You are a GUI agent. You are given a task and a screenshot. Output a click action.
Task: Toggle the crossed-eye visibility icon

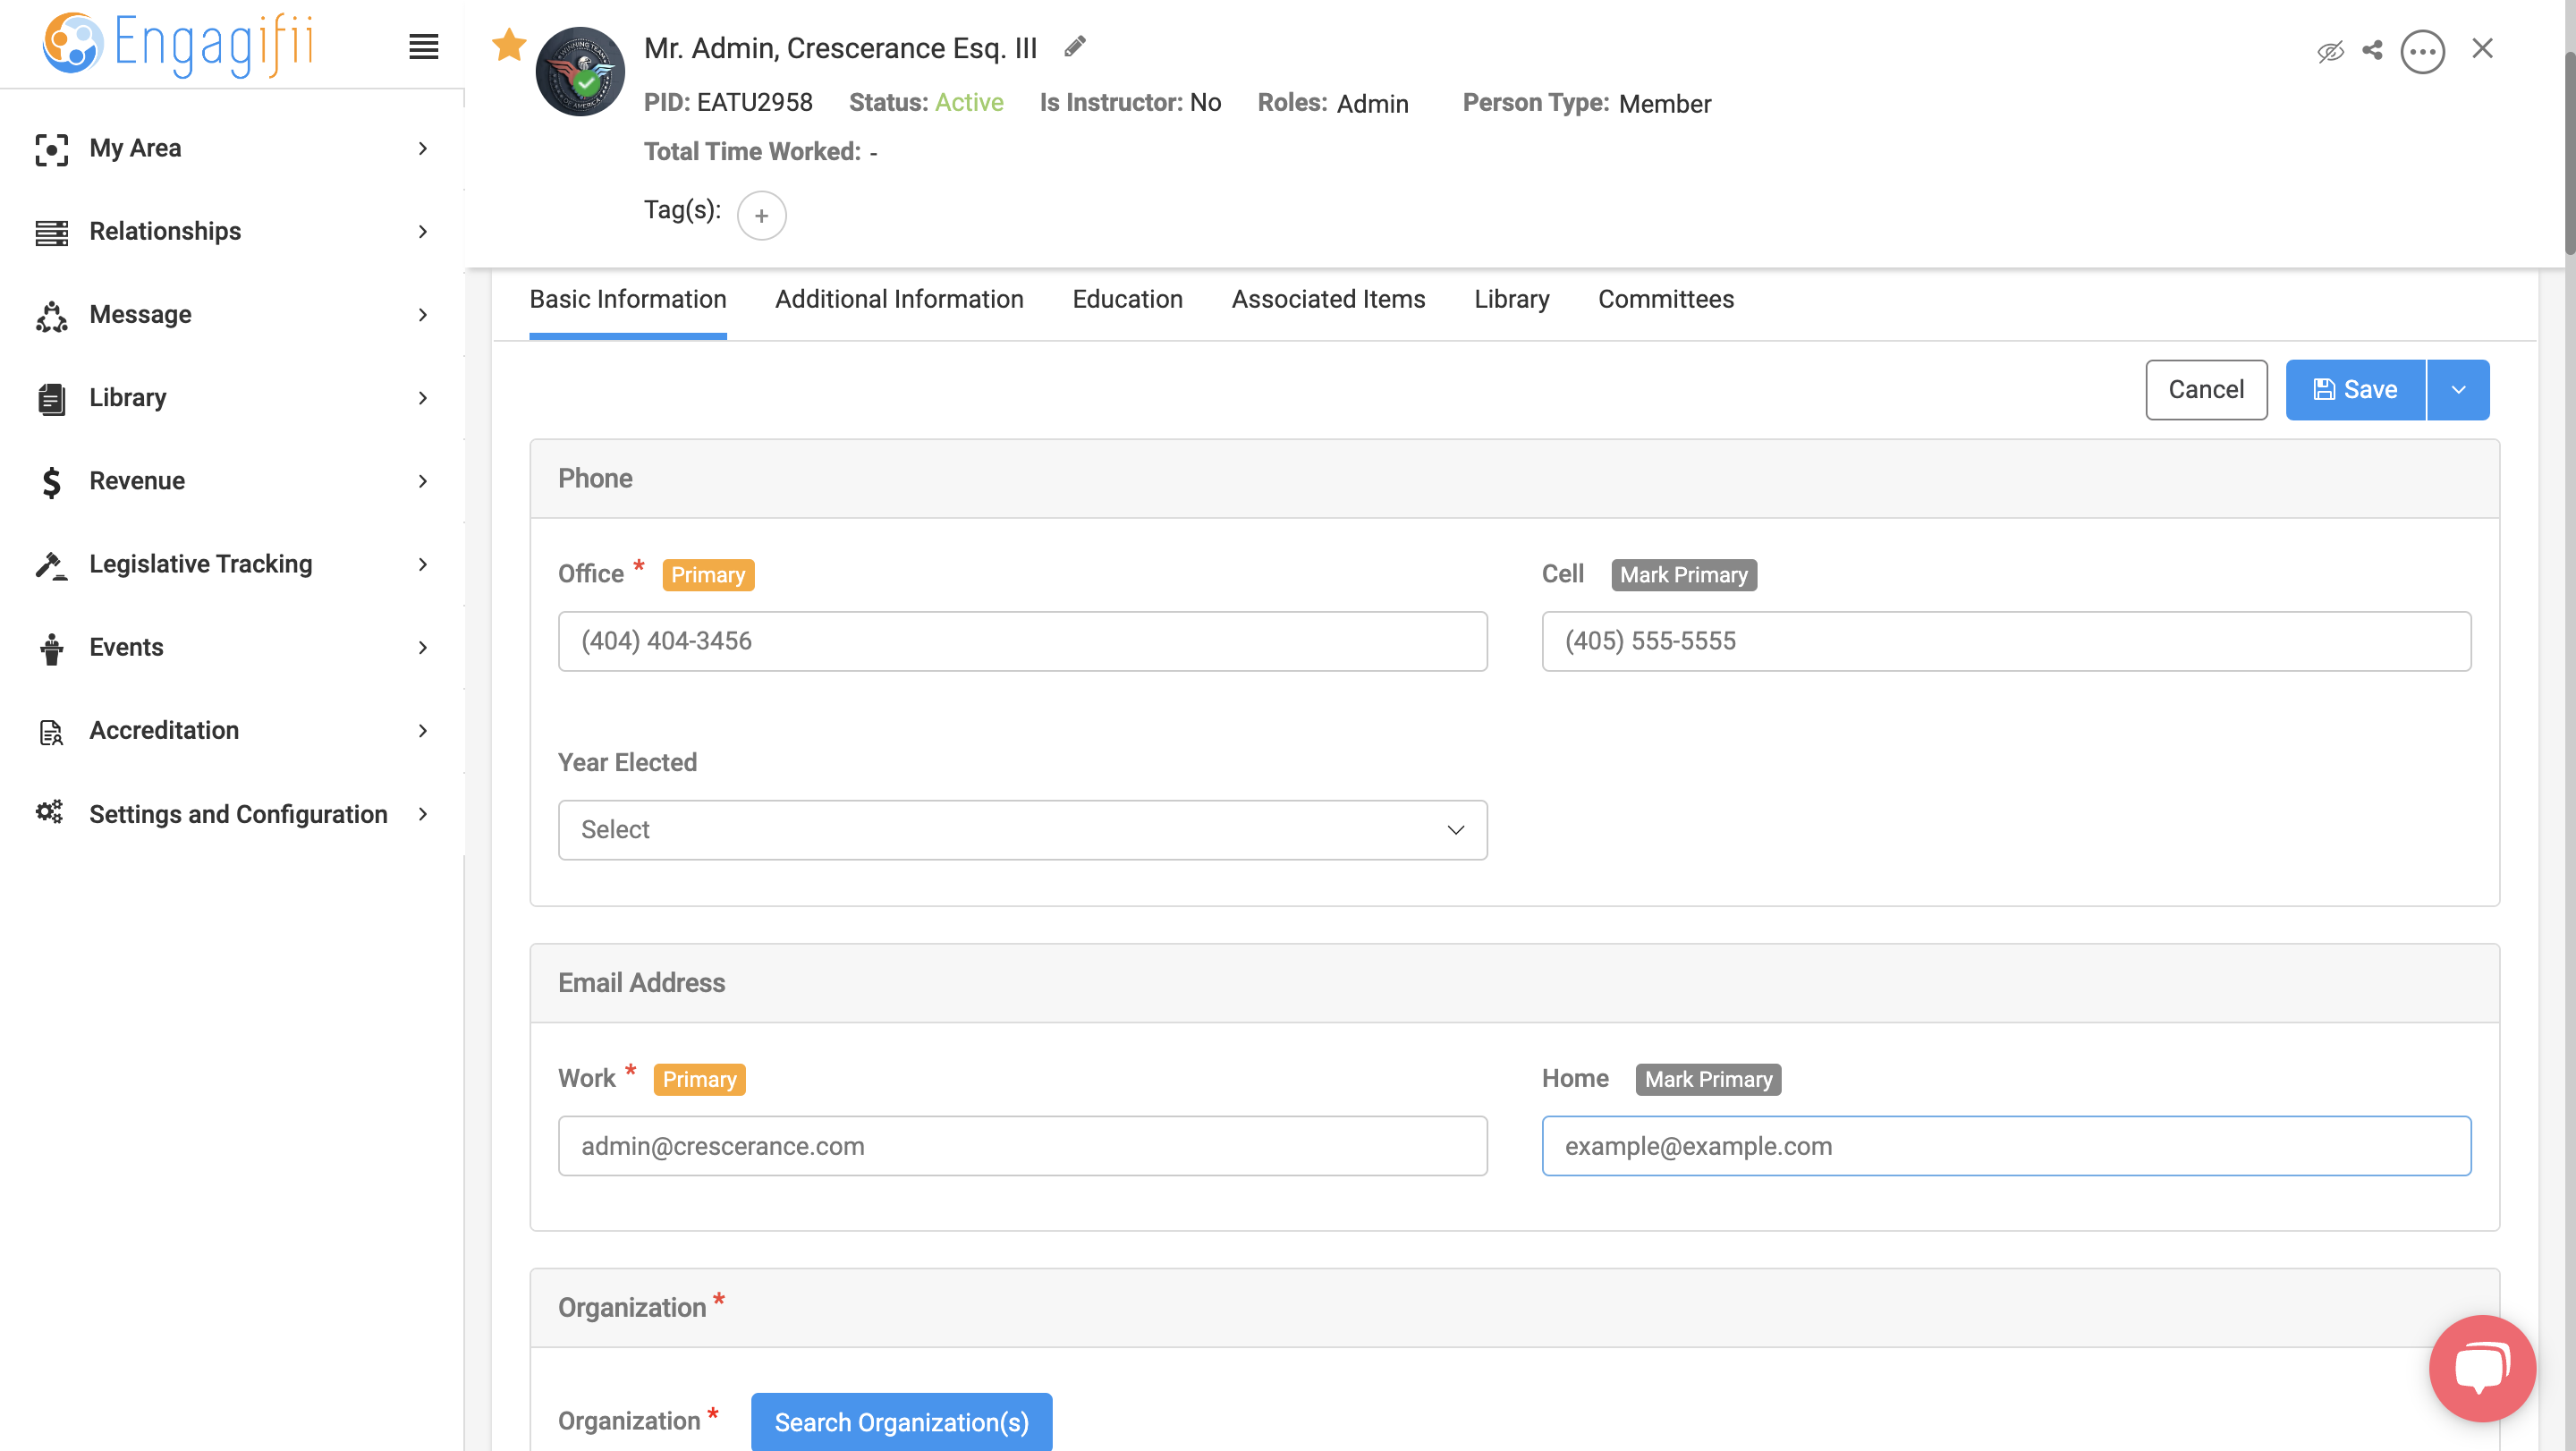pyautogui.click(x=2330, y=51)
